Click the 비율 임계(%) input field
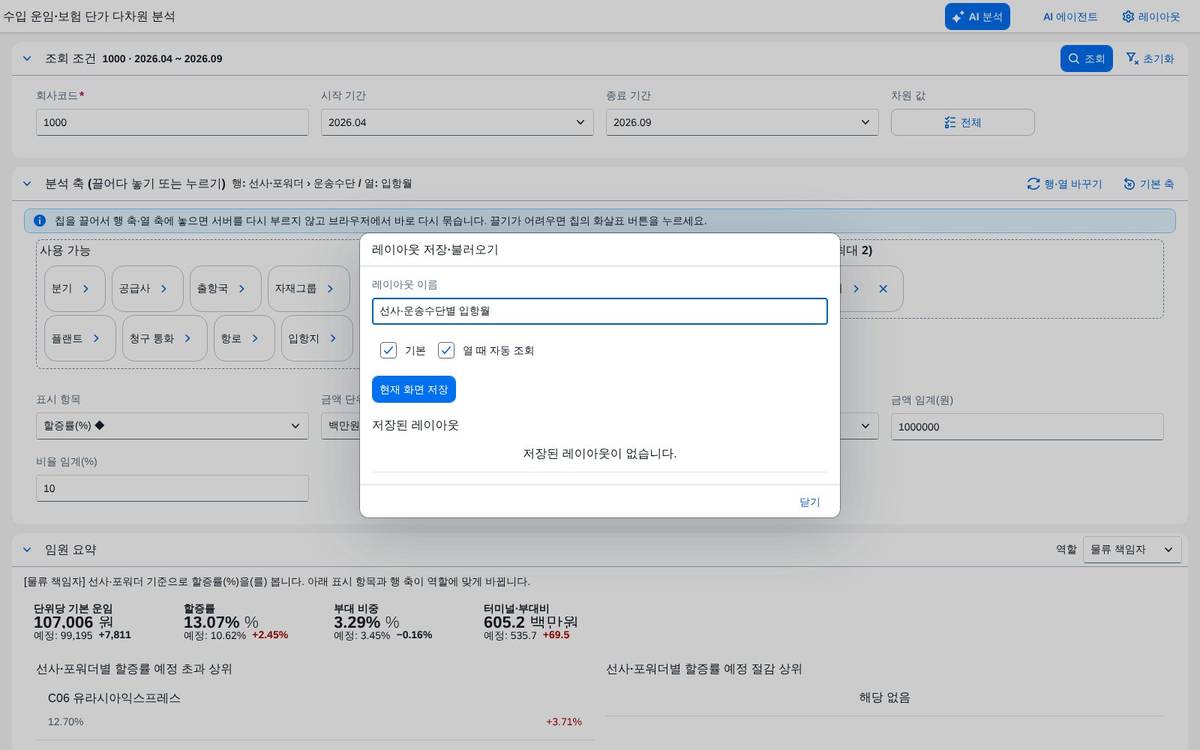This screenshot has height=750, width=1200. coord(172,488)
